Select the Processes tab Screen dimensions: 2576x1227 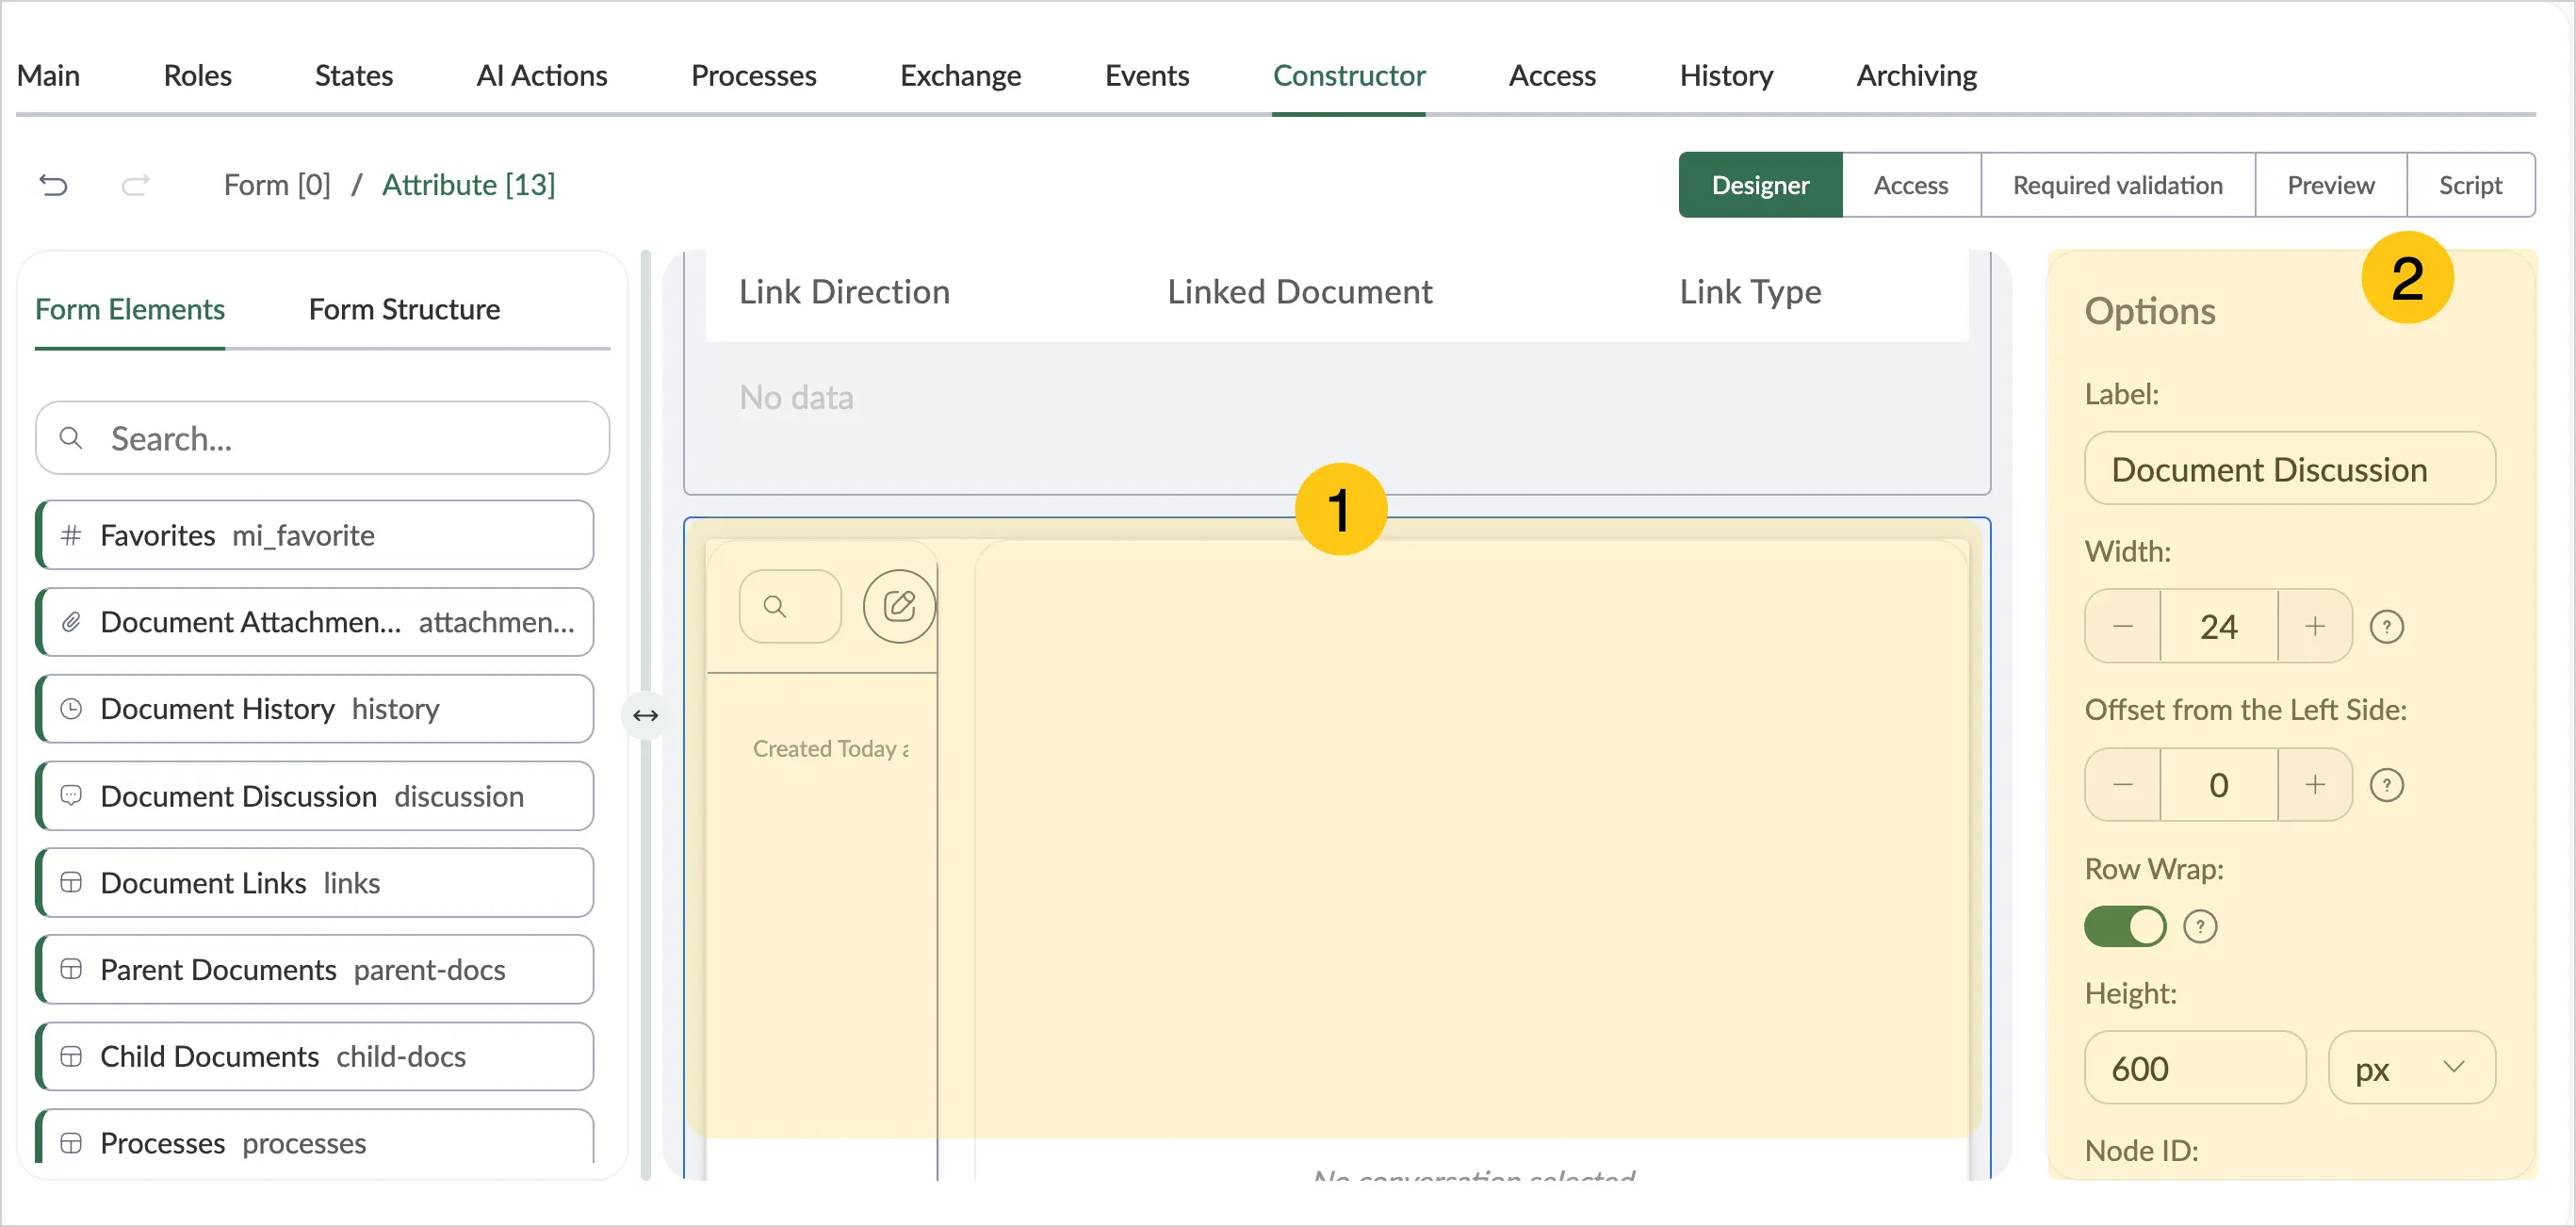[x=754, y=76]
